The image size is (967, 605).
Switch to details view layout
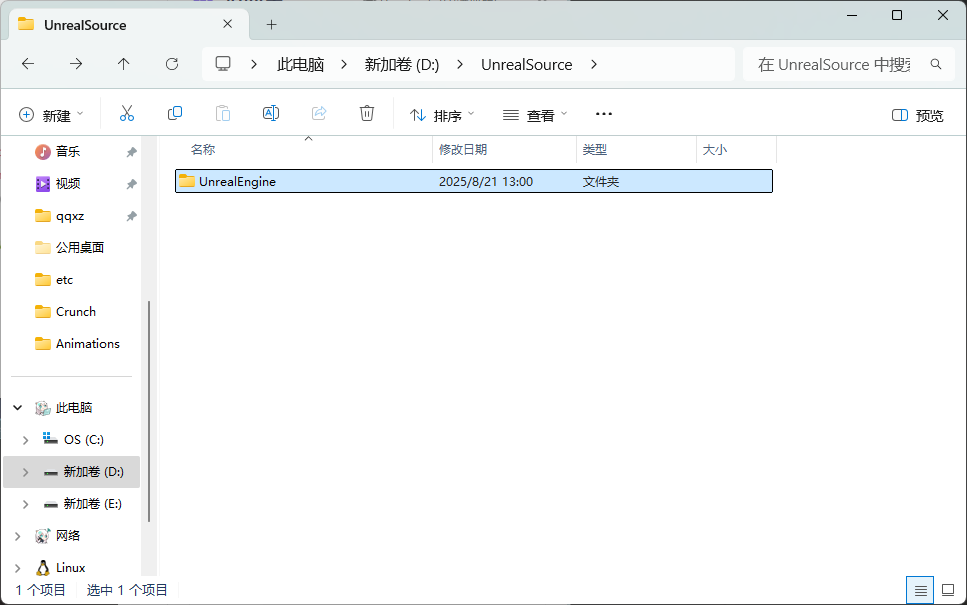coord(920,590)
